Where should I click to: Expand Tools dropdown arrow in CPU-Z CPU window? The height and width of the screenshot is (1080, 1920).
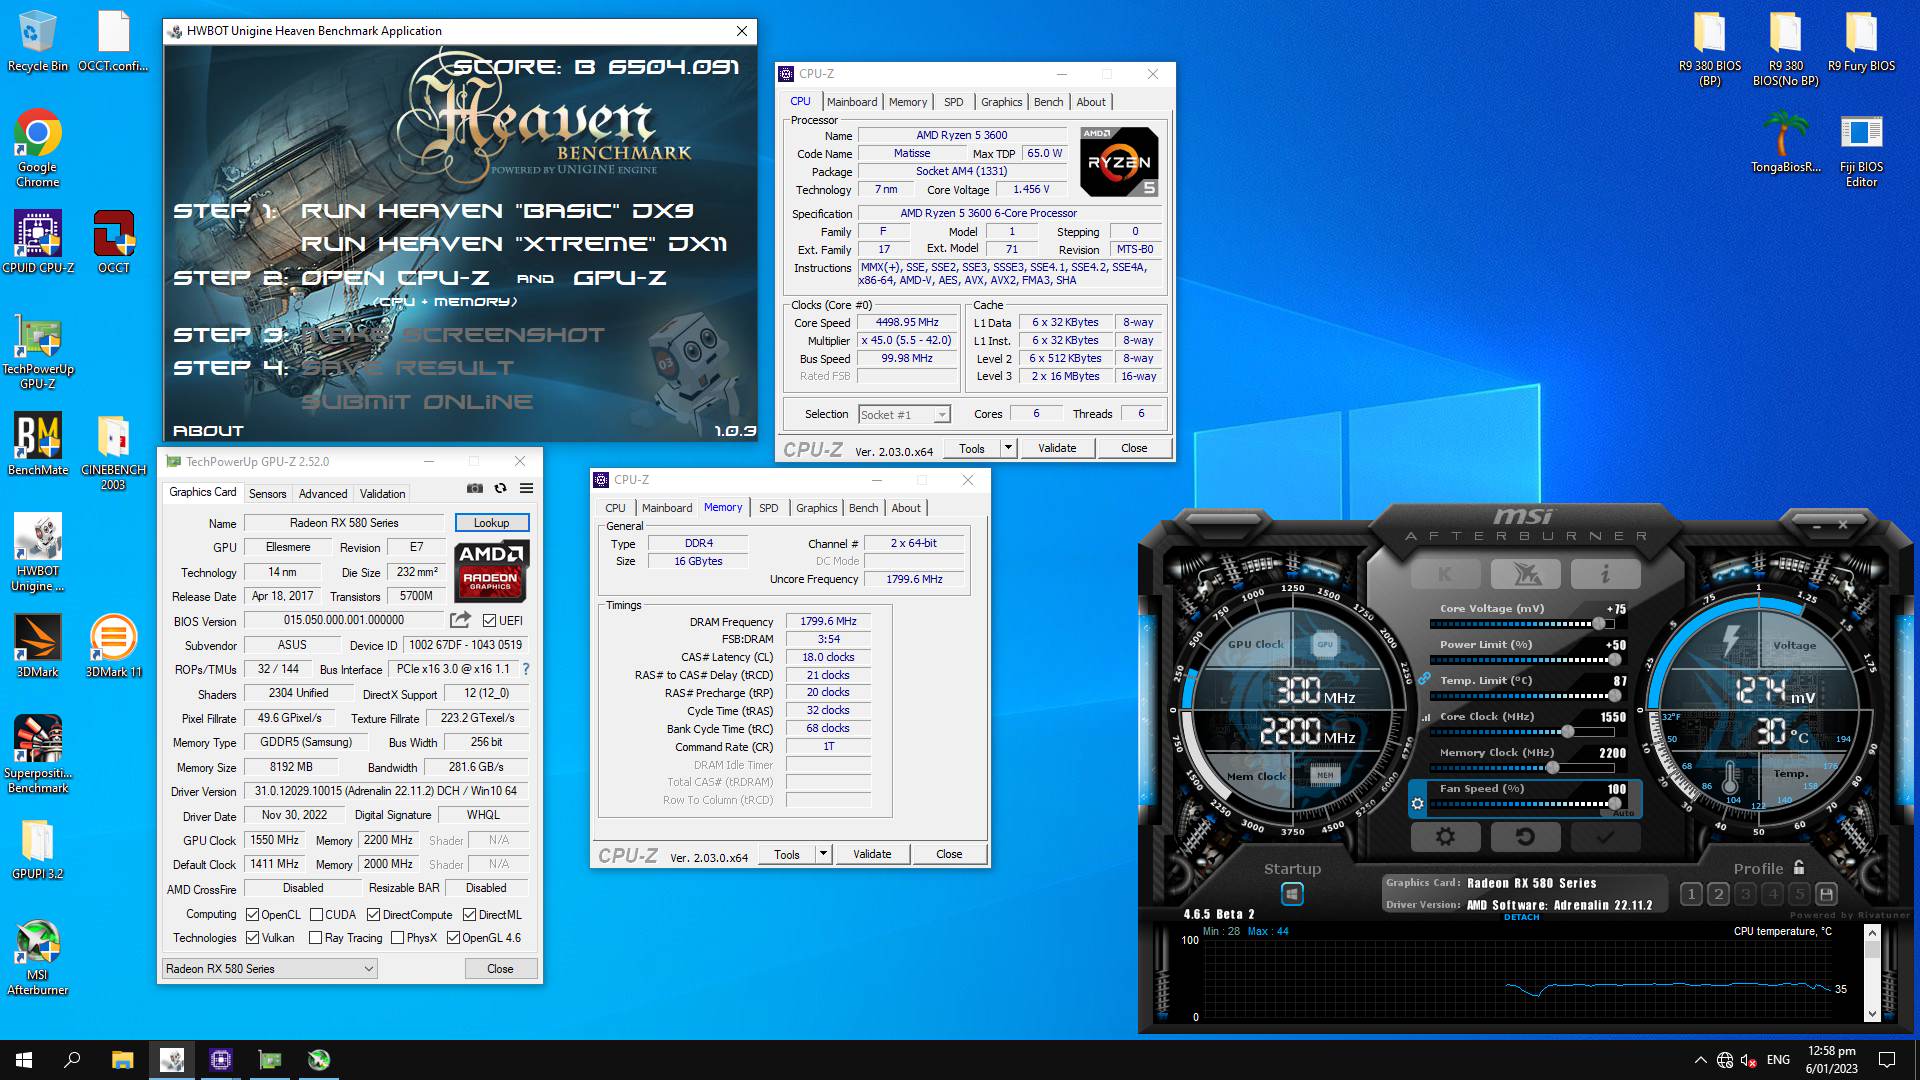1008,448
